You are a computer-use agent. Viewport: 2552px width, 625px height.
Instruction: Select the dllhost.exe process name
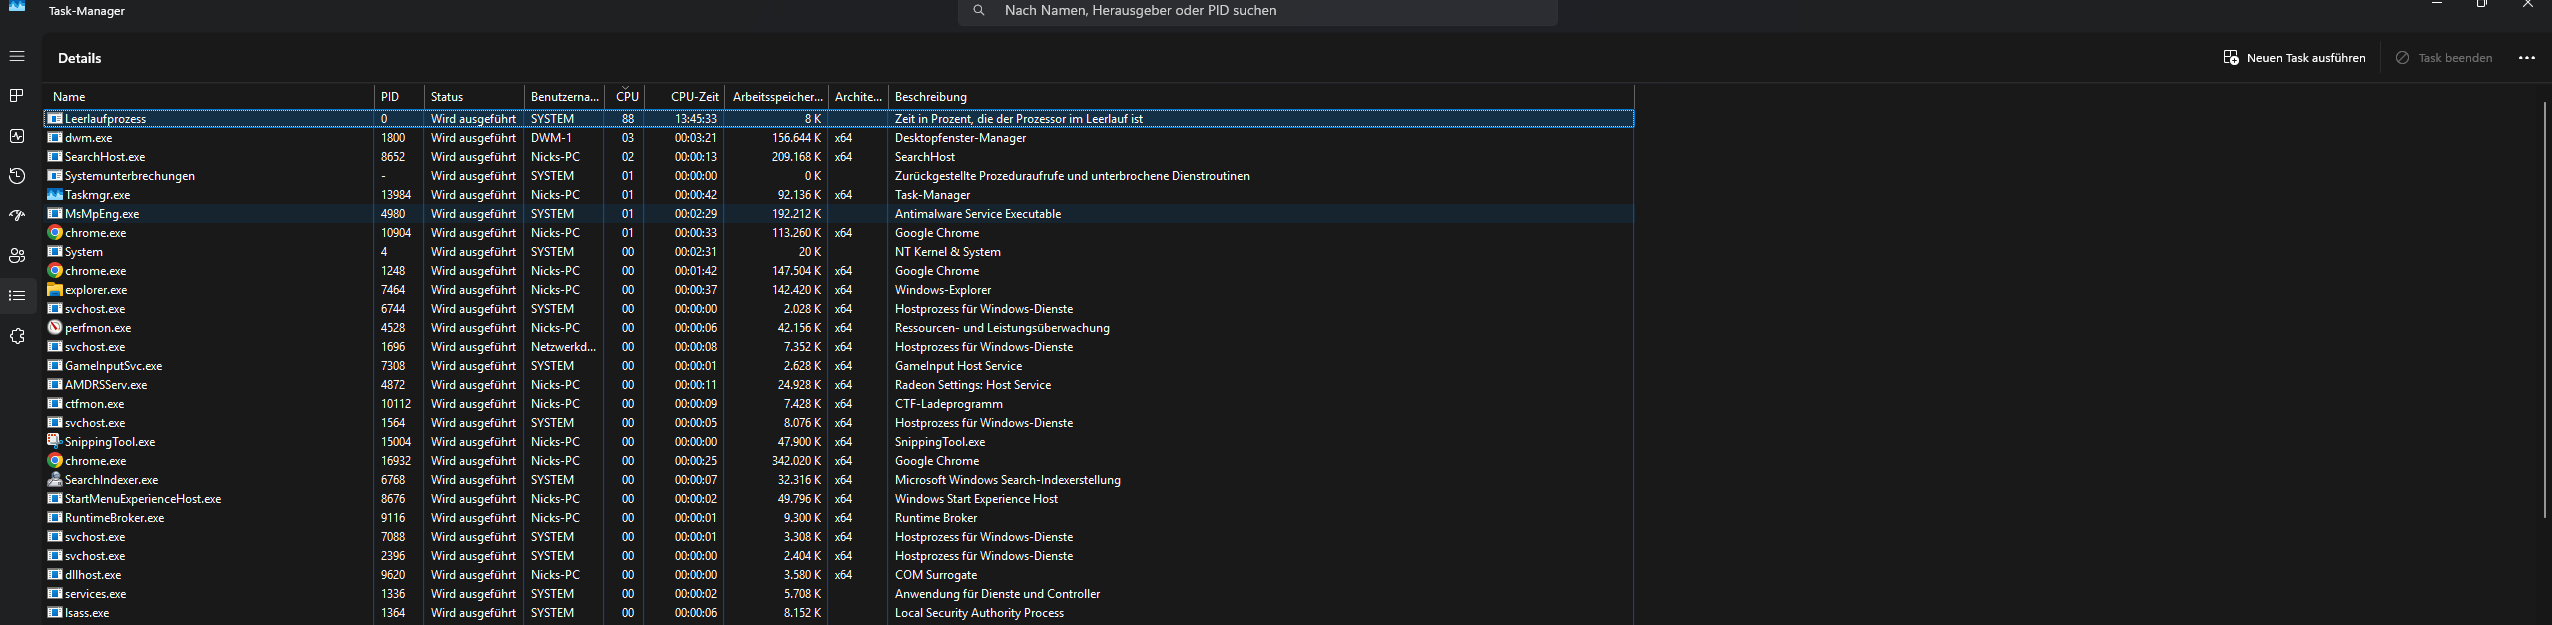tap(93, 575)
